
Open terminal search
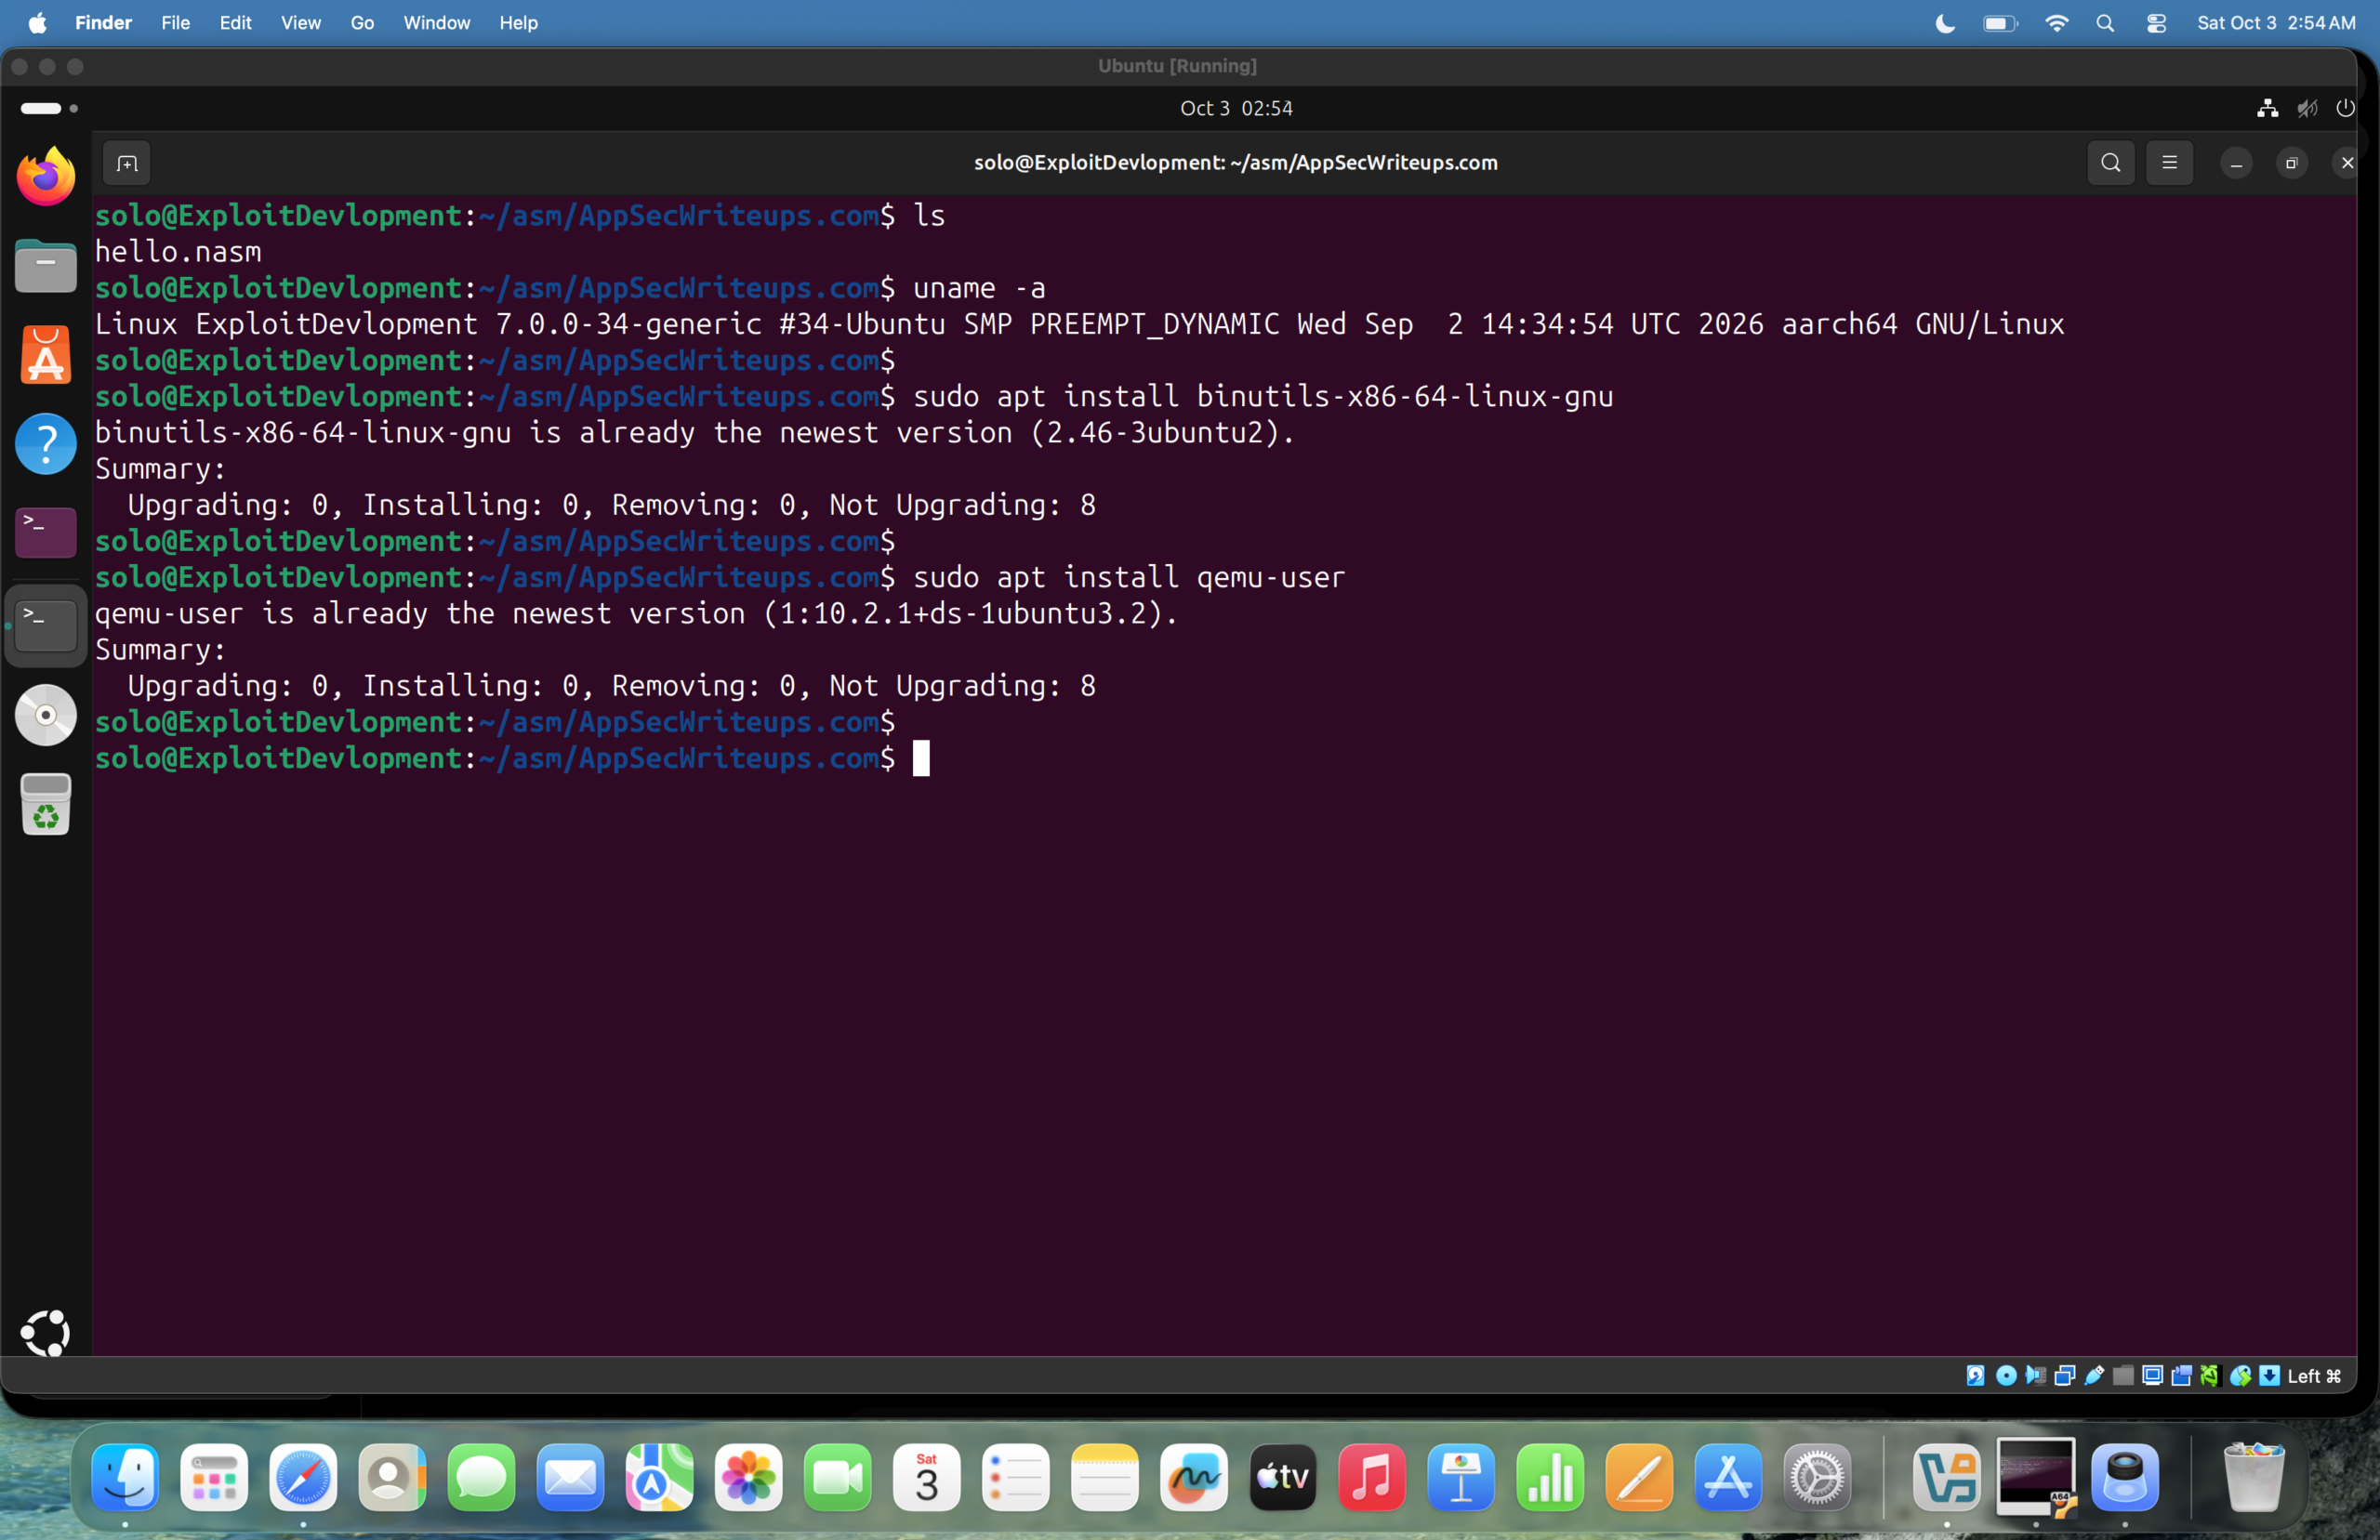(2110, 163)
